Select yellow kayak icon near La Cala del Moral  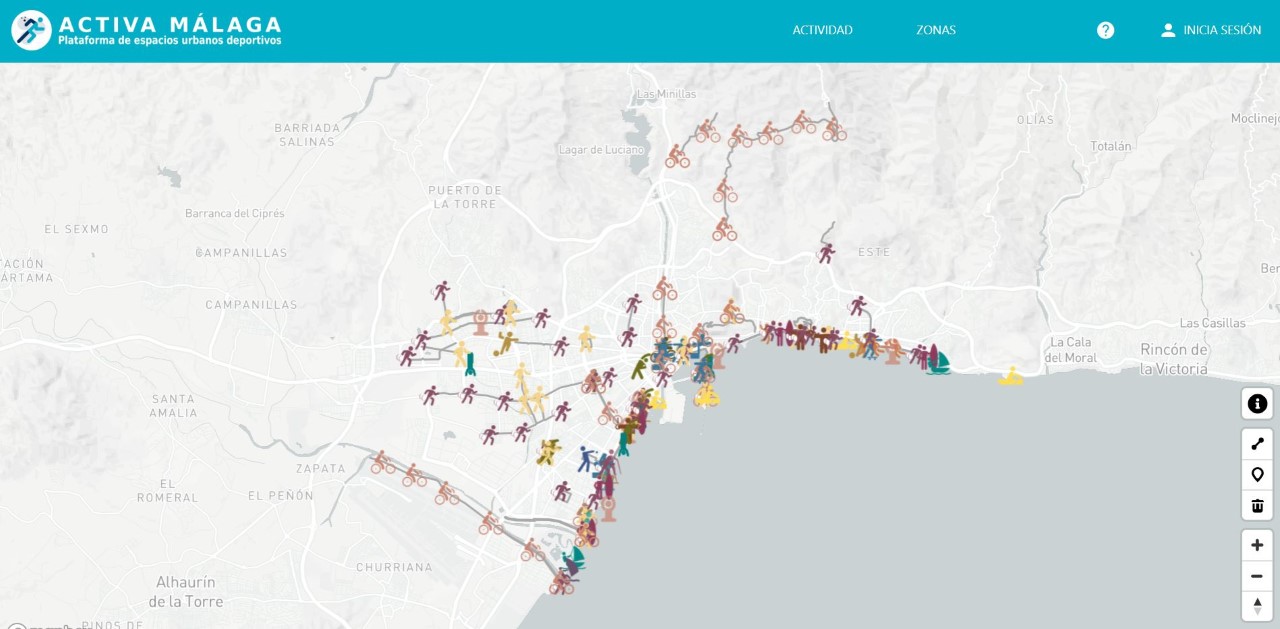coord(1011,376)
